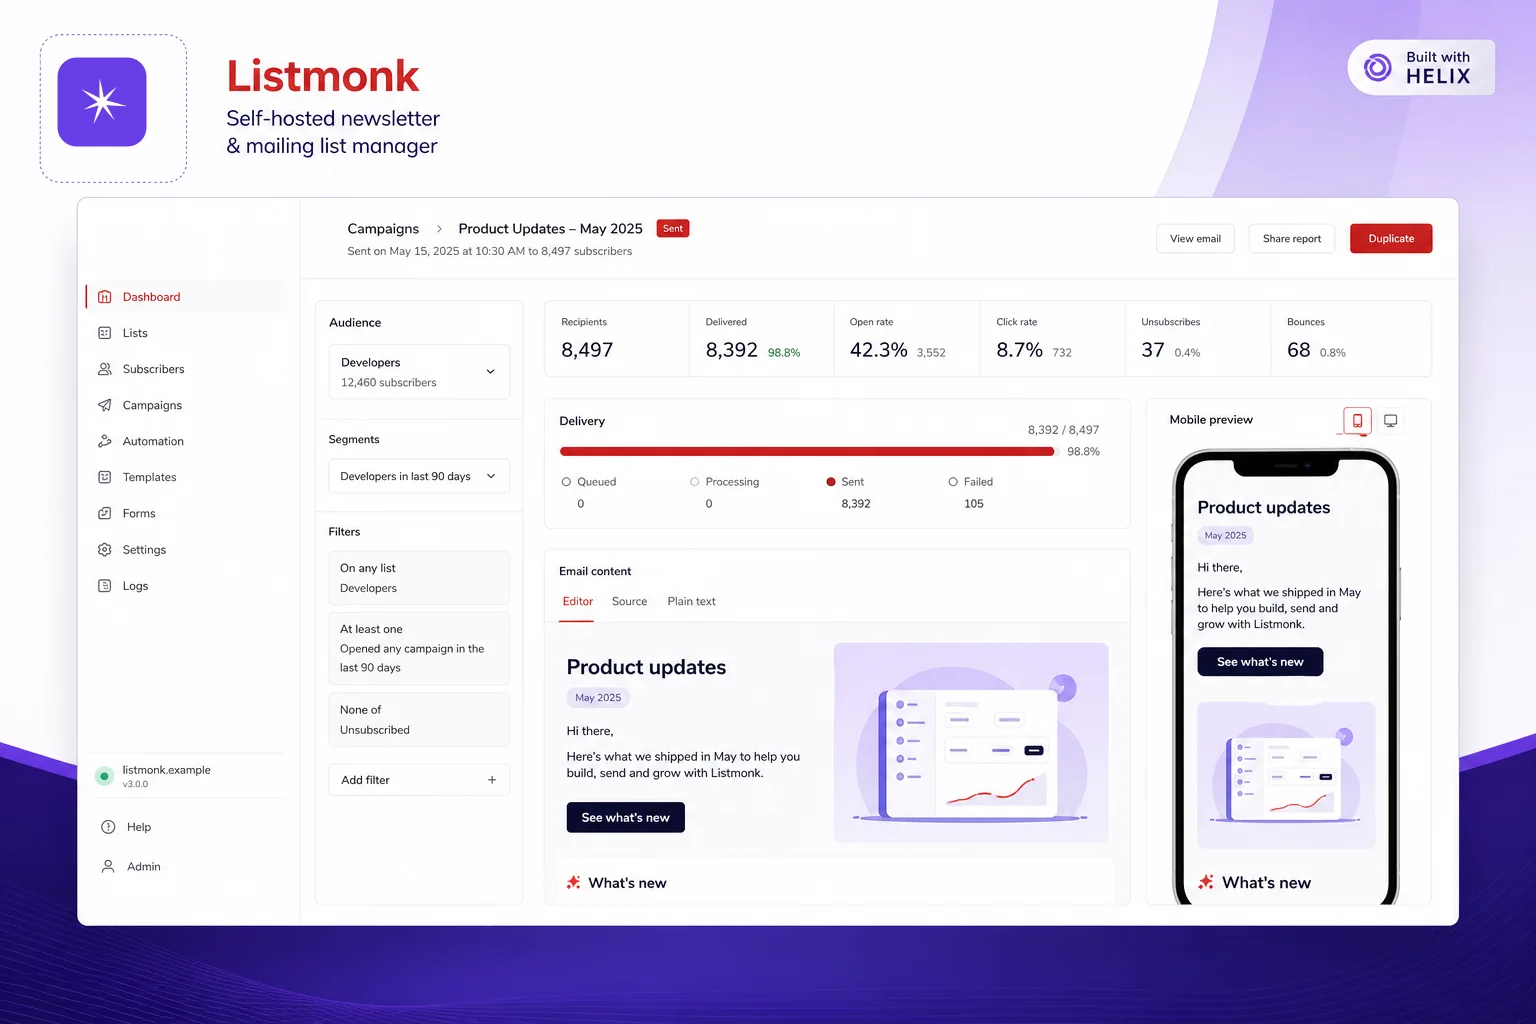Click sparkle icon beside What's new in editor
Image resolution: width=1536 pixels, height=1024 pixels.
click(x=574, y=883)
